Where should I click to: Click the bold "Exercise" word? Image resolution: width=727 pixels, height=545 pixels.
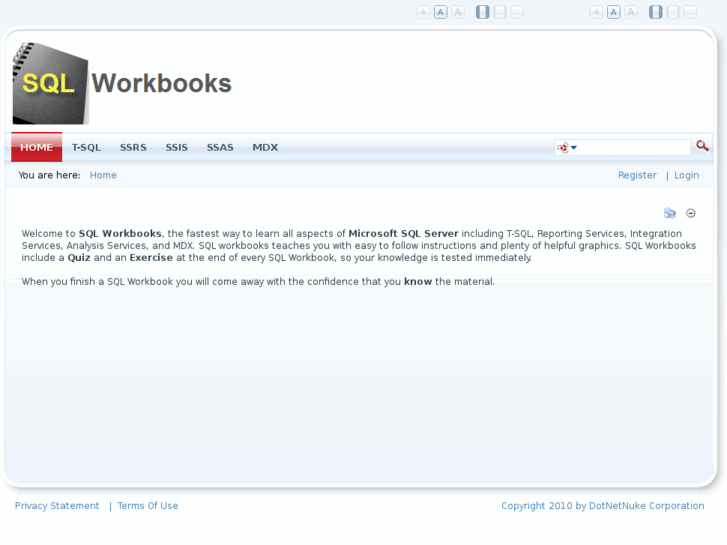click(x=151, y=257)
